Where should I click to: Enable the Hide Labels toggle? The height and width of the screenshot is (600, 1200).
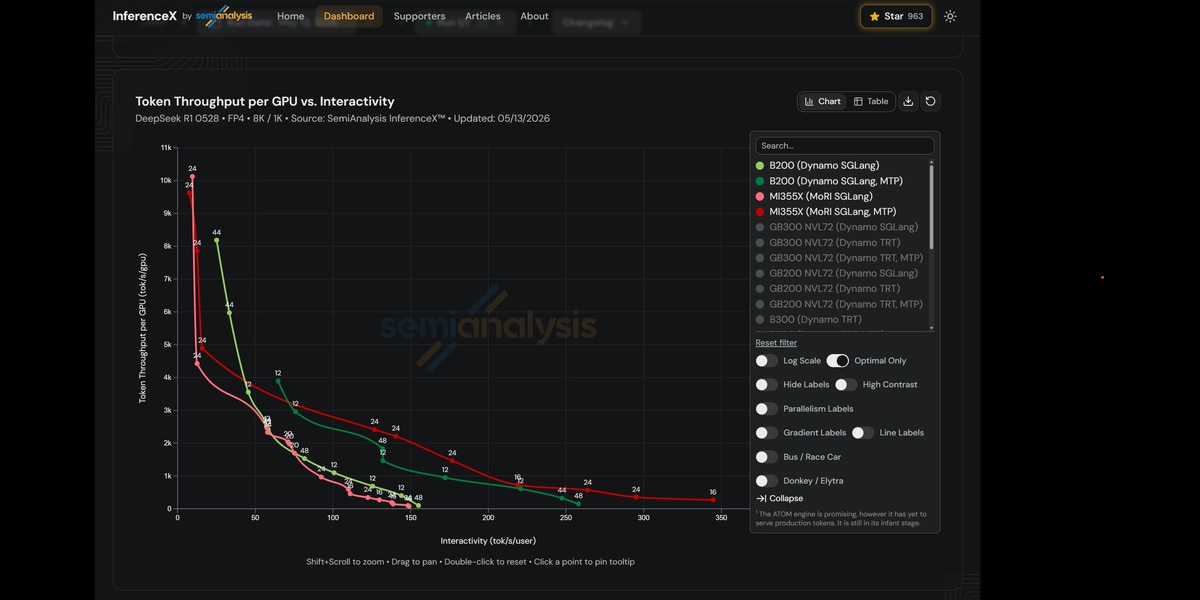tap(767, 385)
